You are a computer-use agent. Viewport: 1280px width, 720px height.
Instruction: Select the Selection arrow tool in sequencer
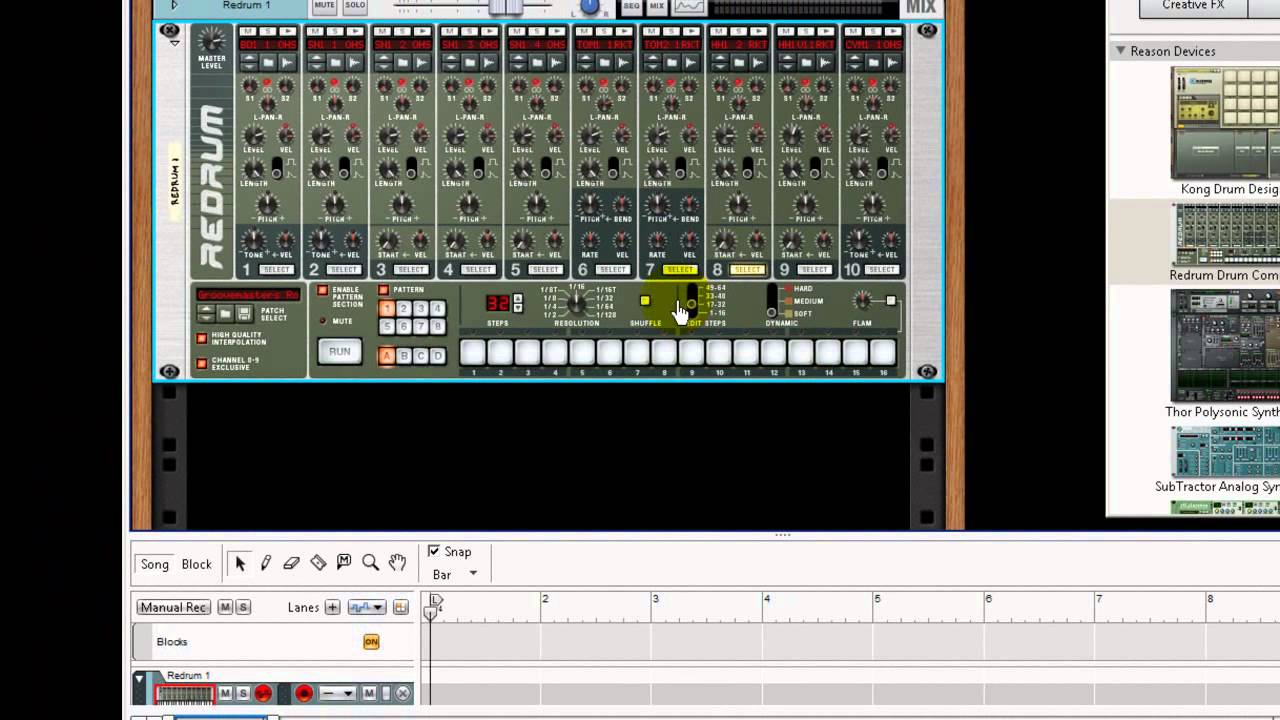pyautogui.click(x=240, y=564)
